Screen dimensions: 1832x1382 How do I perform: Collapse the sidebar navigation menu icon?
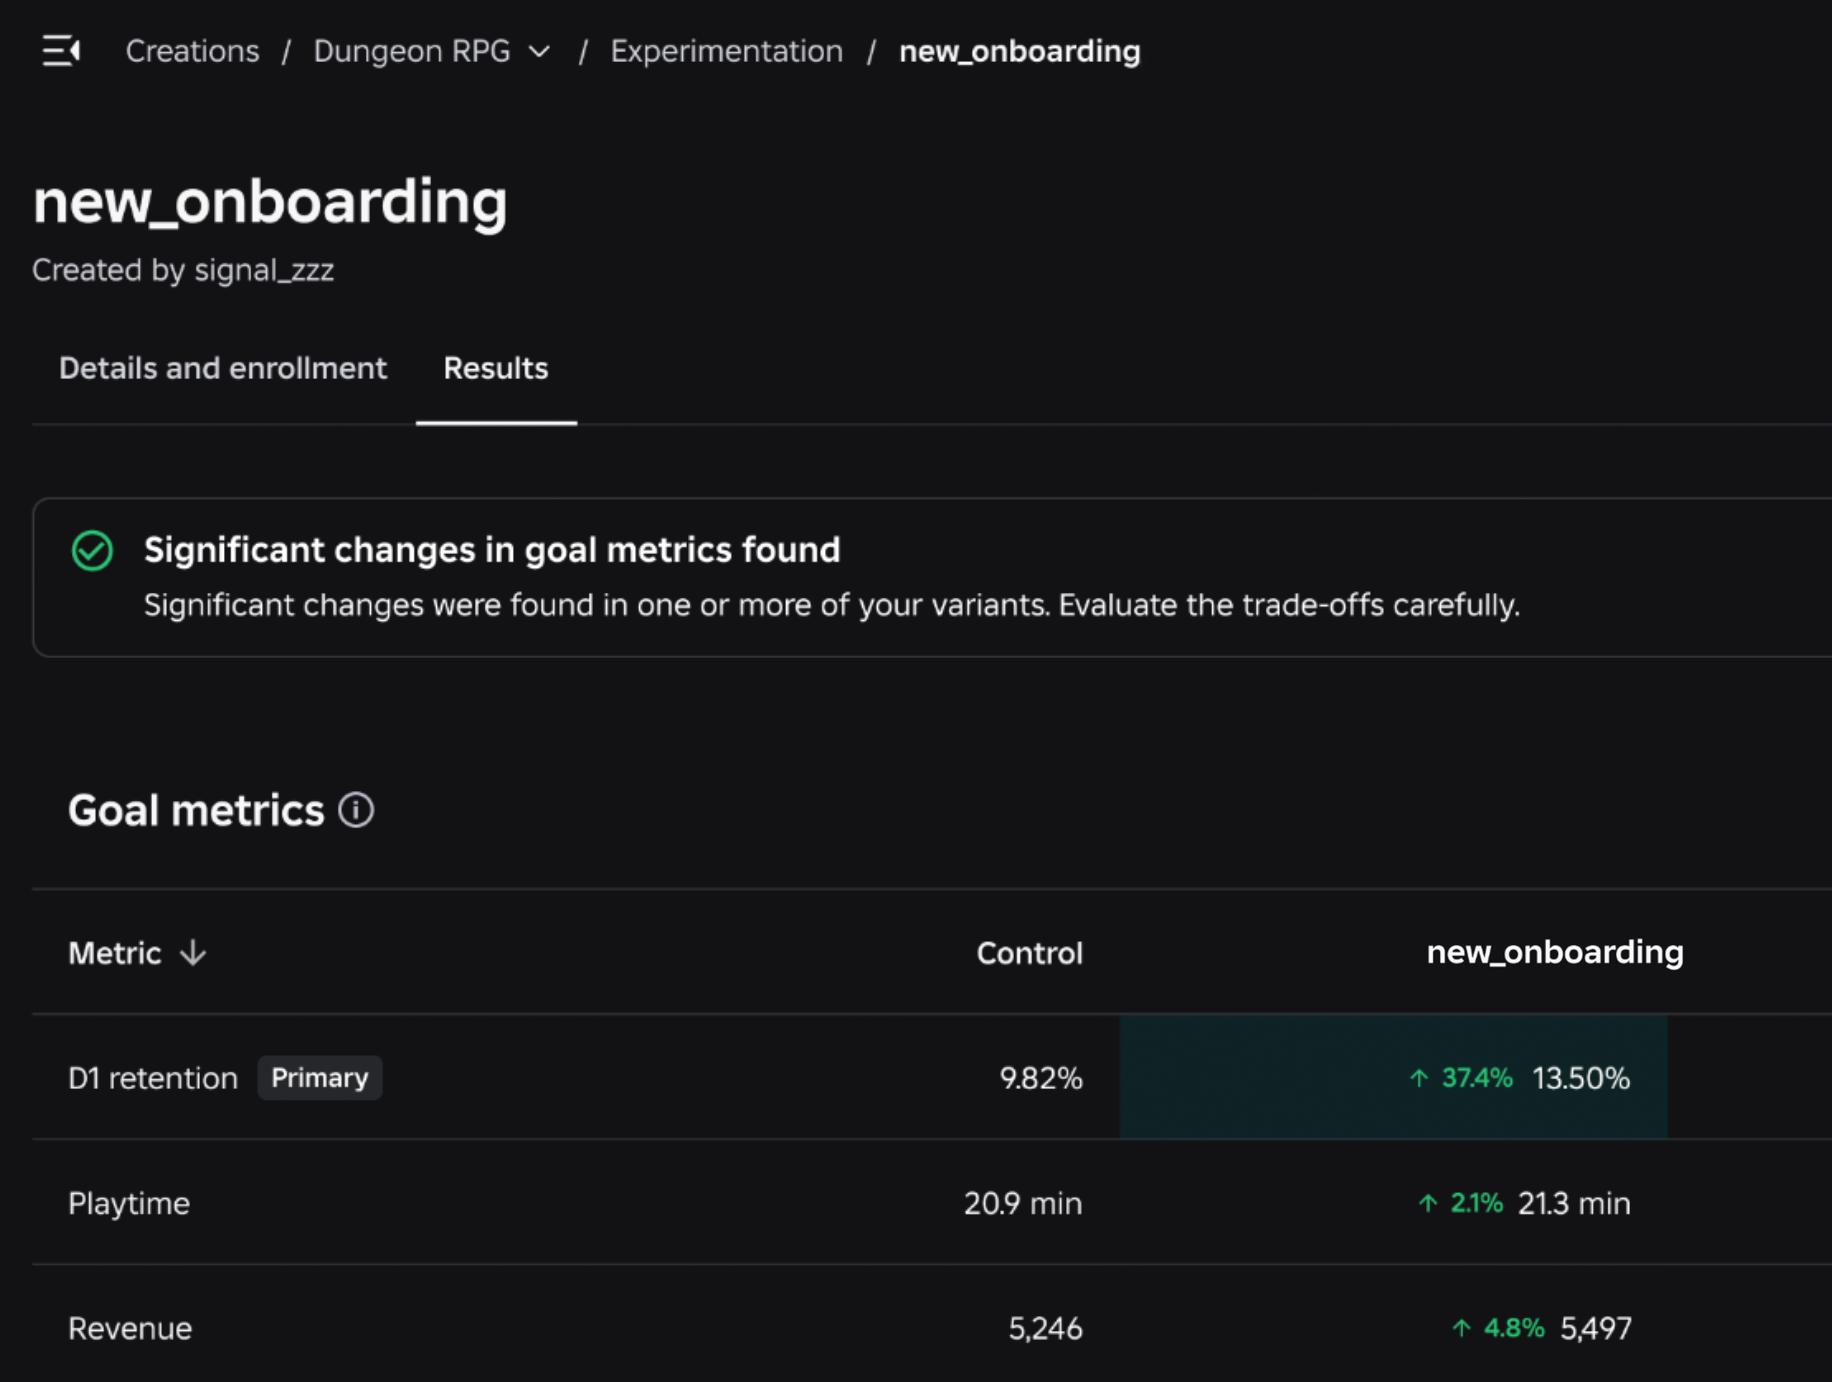click(x=61, y=50)
